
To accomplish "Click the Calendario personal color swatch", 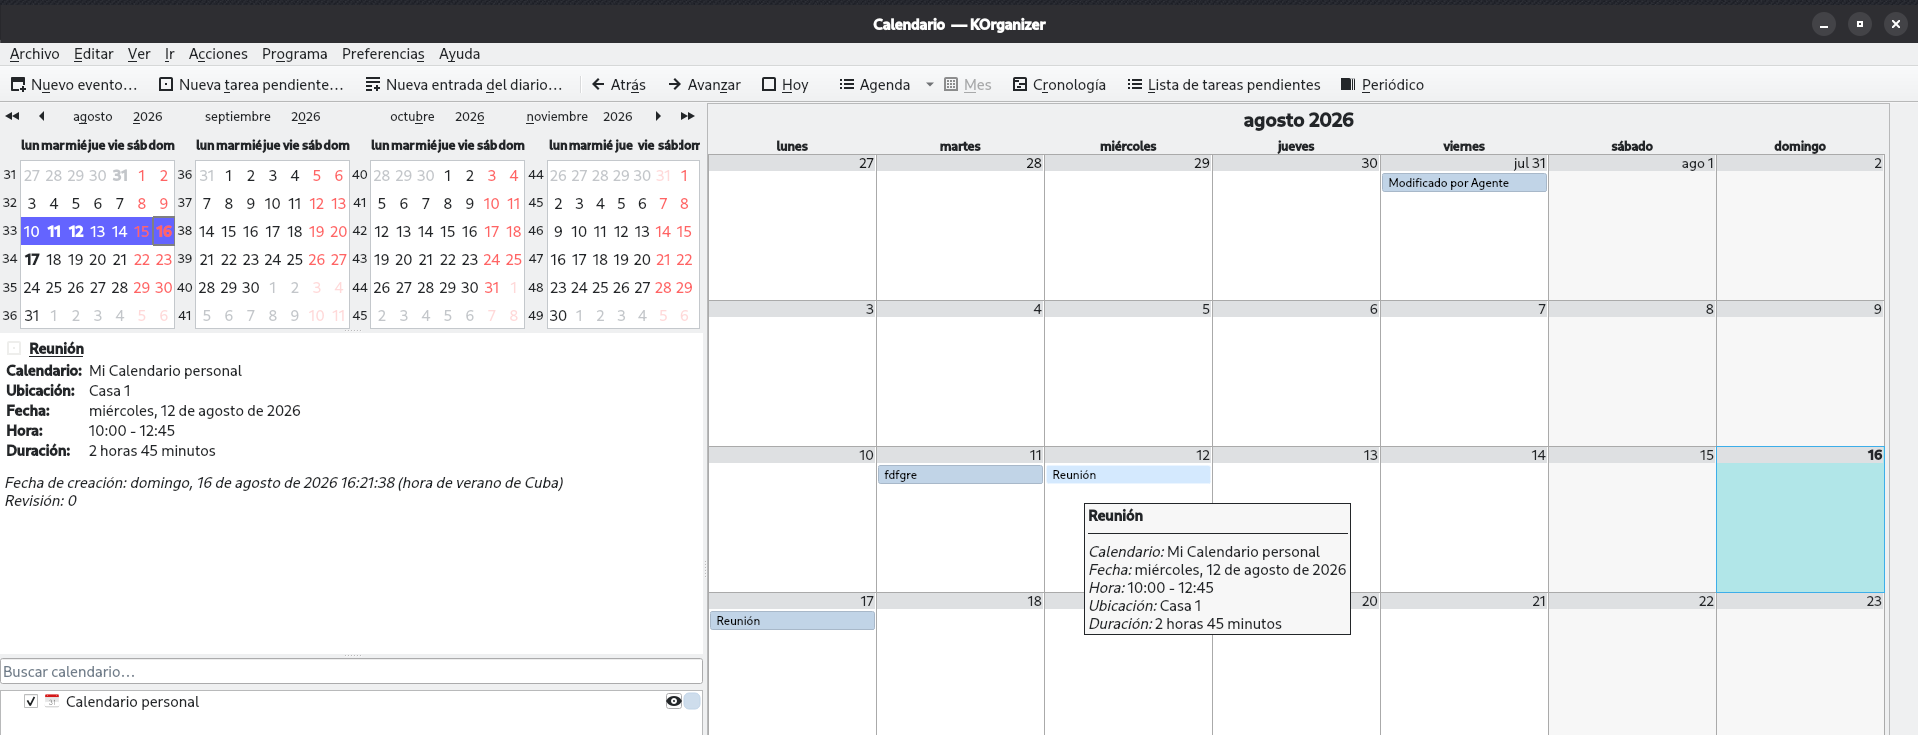I will pyautogui.click(x=692, y=701).
